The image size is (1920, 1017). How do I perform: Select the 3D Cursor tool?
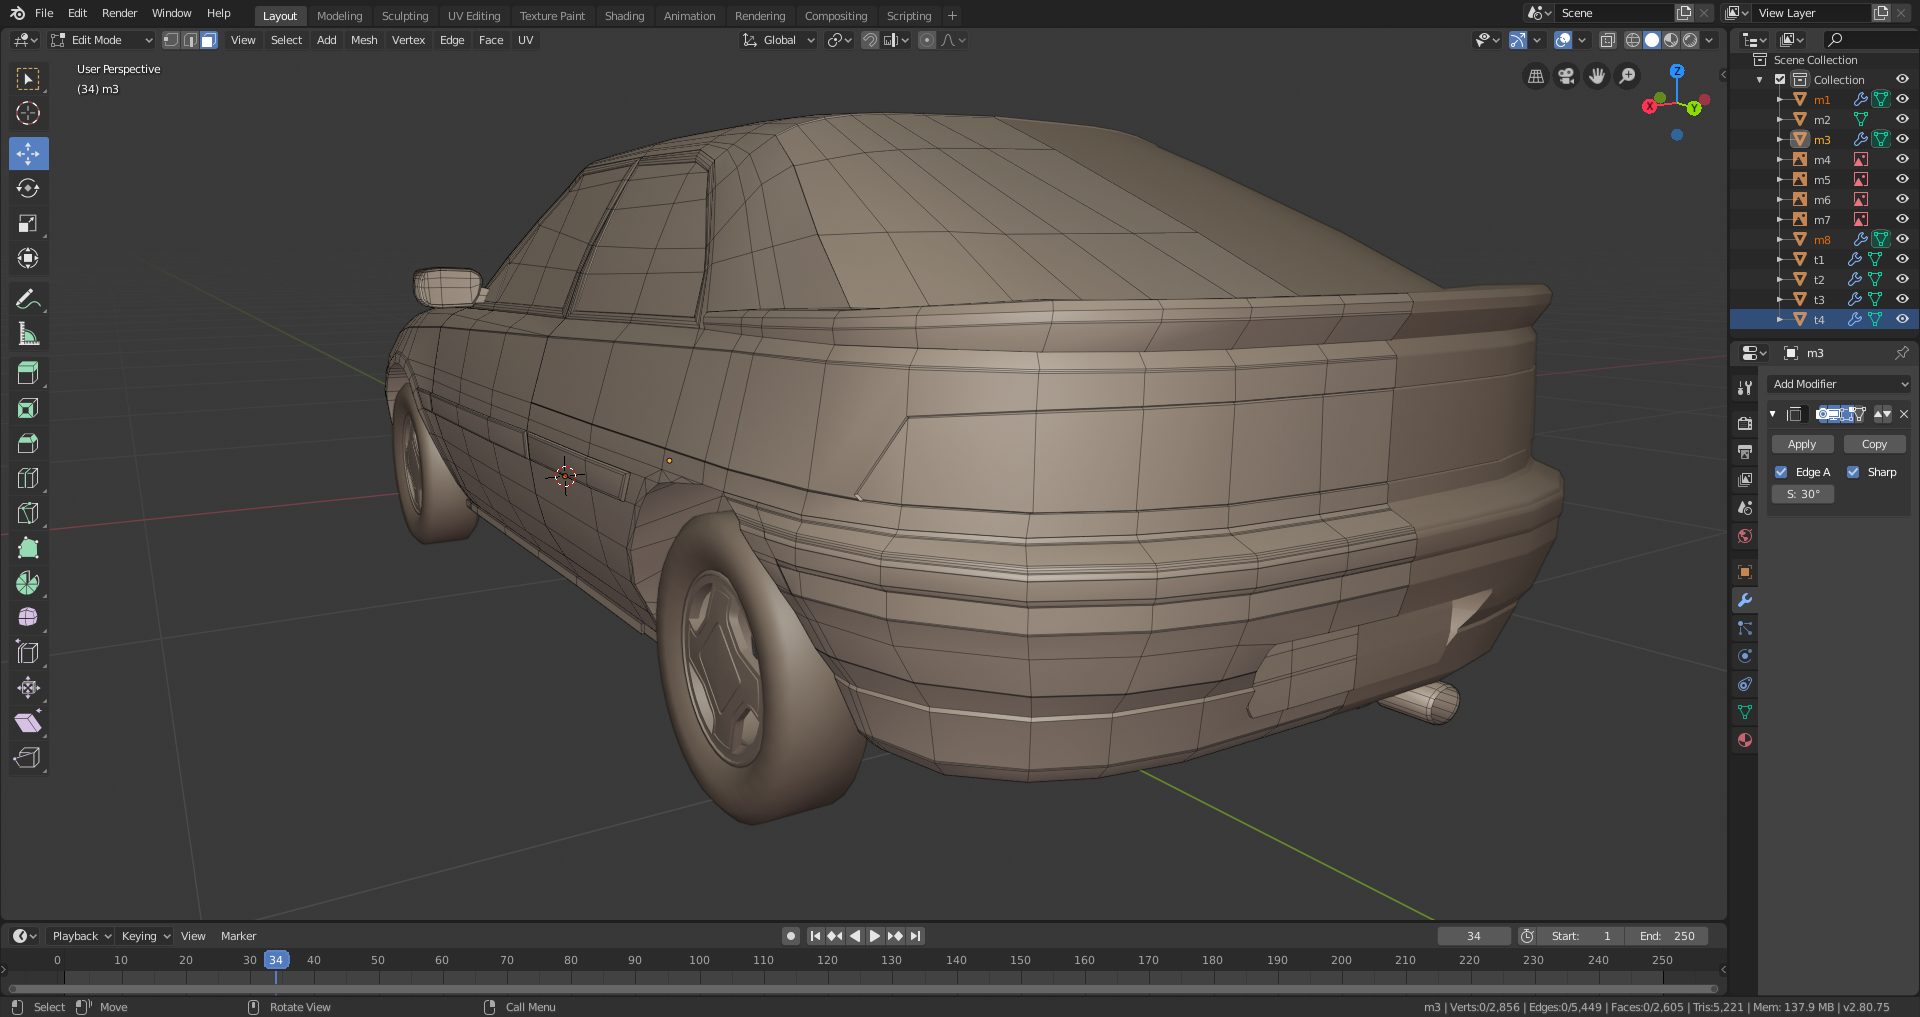(x=28, y=113)
